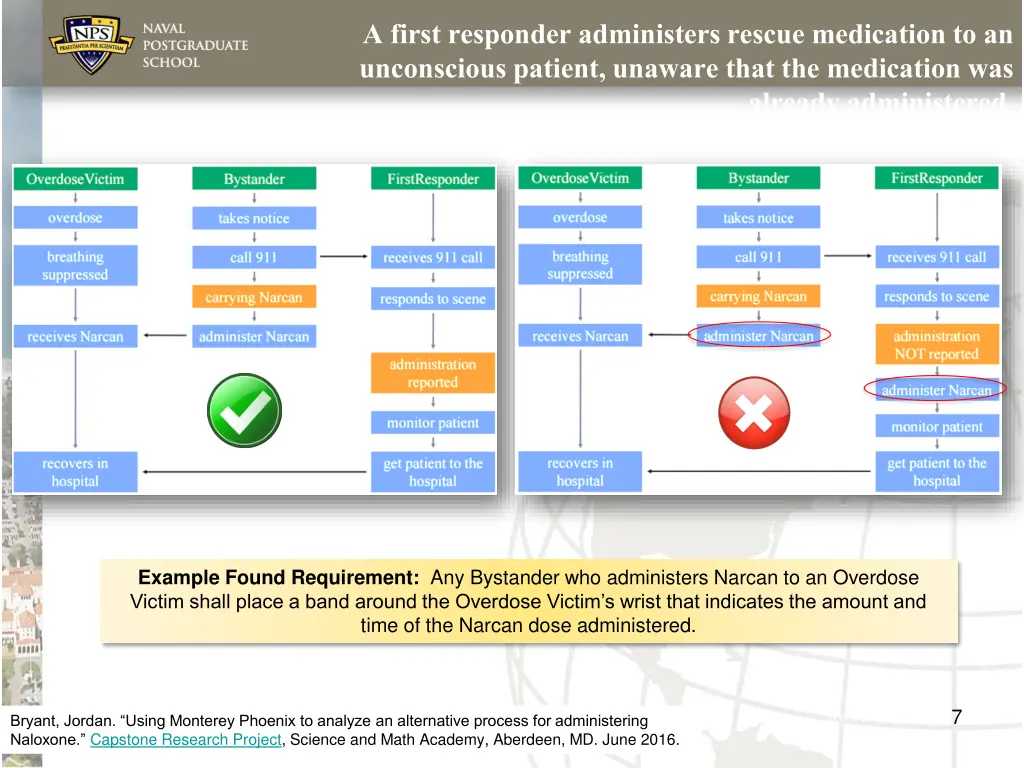1024x768 pixels.
Task: Click the slide number 7
Action: point(956,716)
